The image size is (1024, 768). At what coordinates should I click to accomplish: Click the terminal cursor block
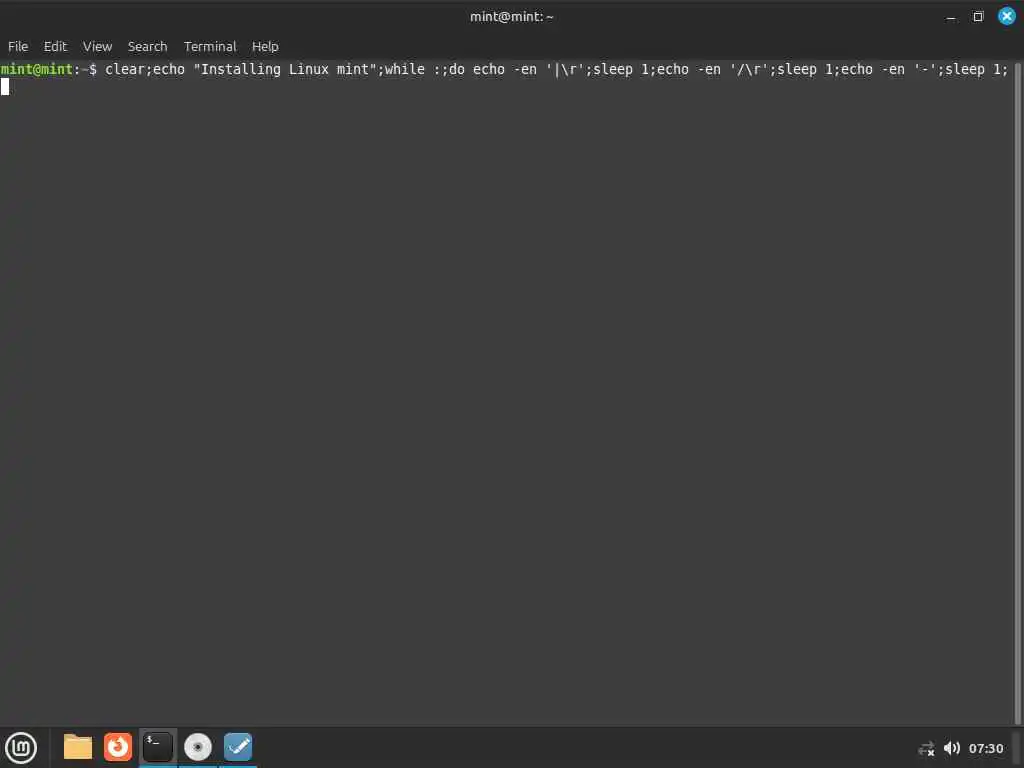(5, 86)
